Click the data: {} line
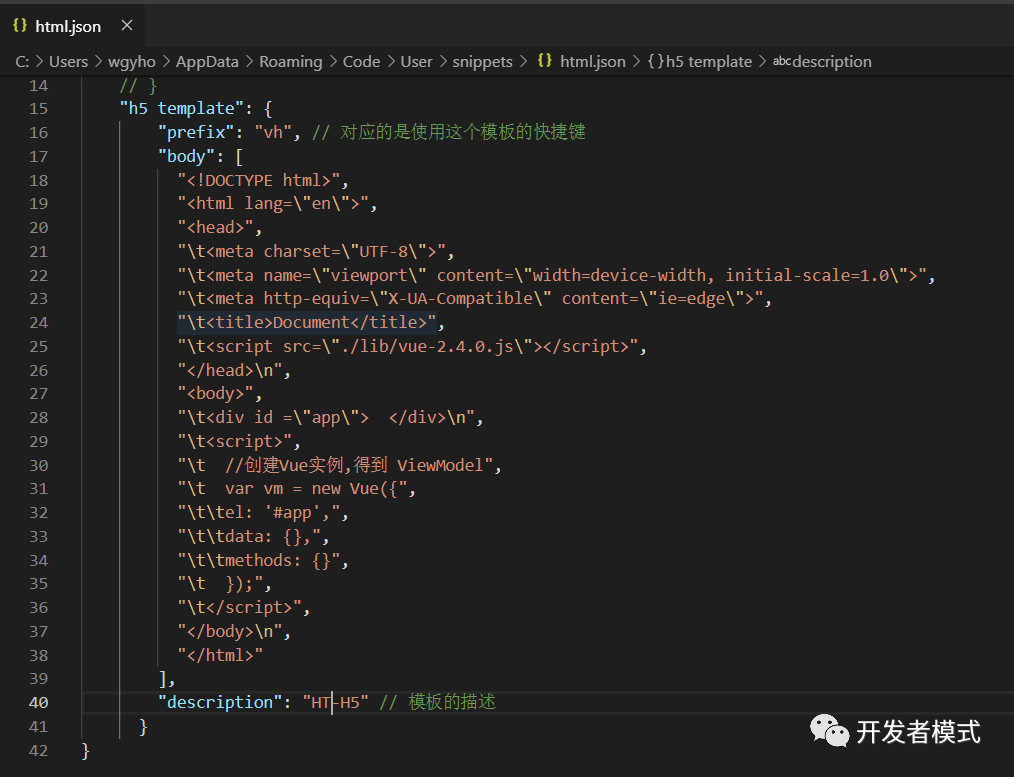The height and width of the screenshot is (777, 1014). click(249, 537)
